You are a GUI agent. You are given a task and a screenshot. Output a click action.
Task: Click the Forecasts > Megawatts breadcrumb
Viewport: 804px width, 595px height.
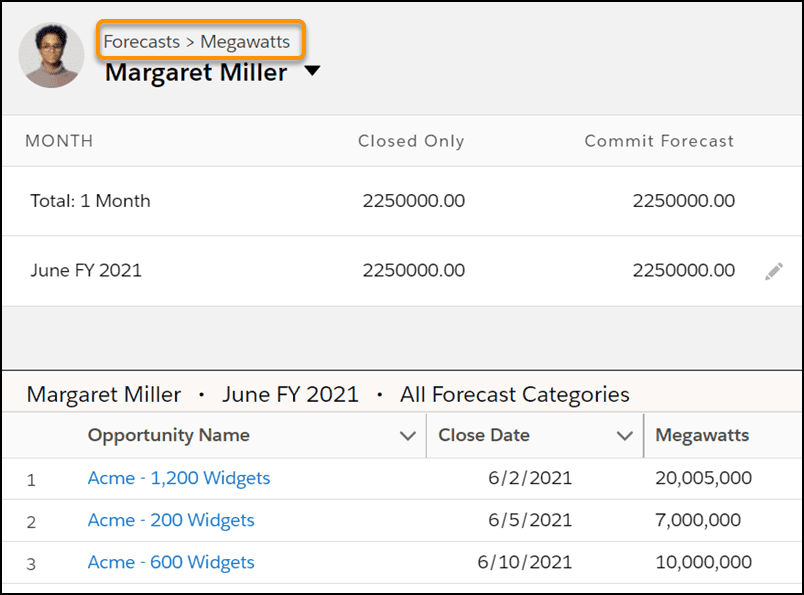(x=197, y=42)
